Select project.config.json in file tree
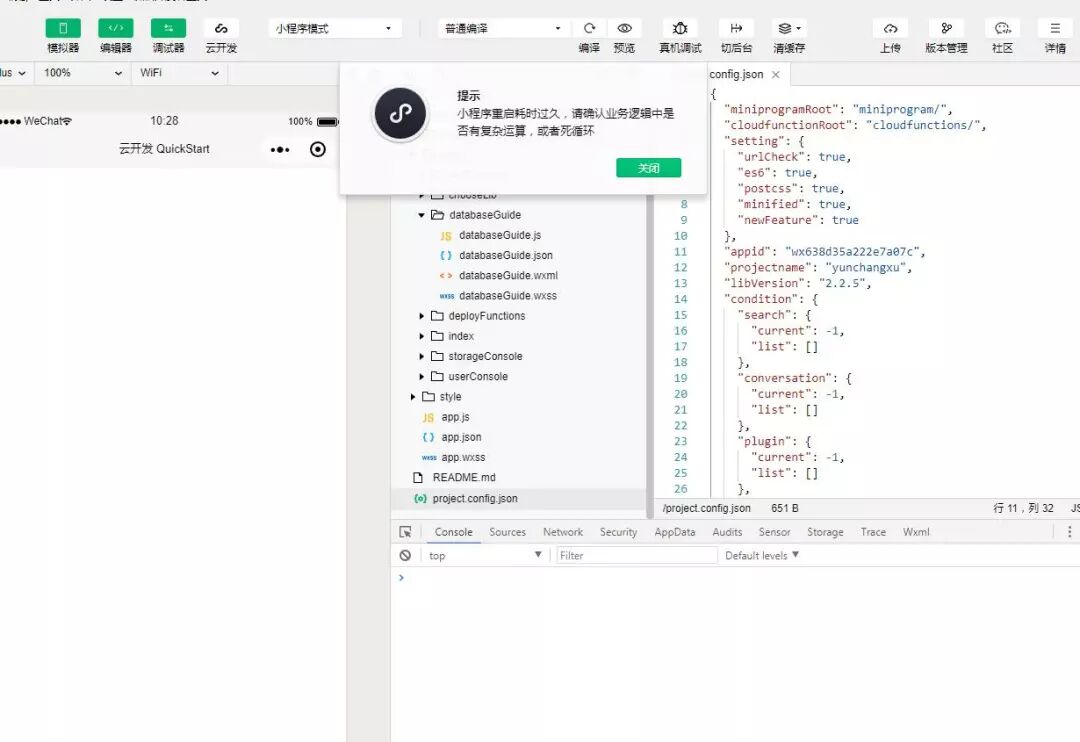 518,498
